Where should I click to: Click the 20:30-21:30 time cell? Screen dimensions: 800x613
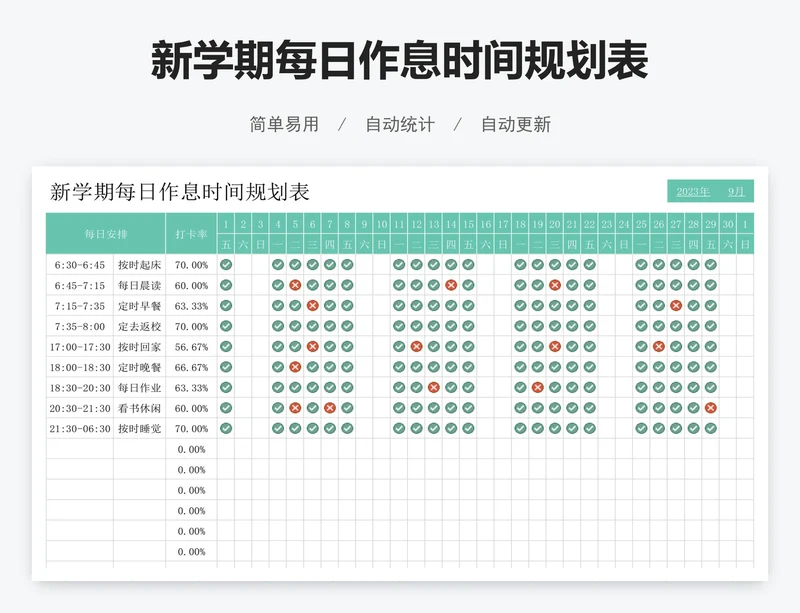[x=80, y=408]
